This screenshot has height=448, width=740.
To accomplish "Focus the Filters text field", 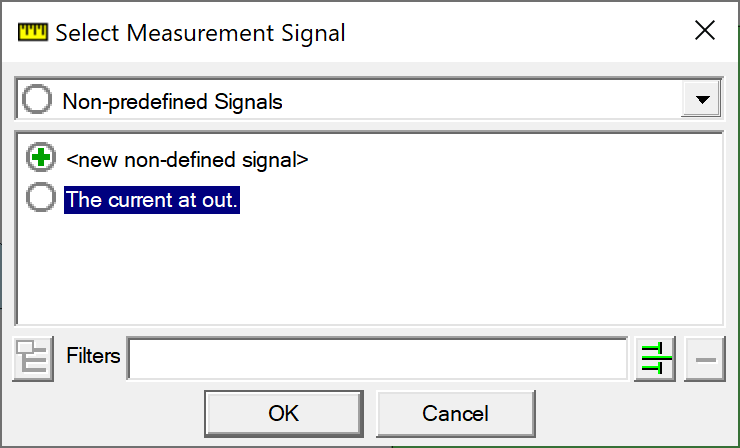I will tap(376, 359).
